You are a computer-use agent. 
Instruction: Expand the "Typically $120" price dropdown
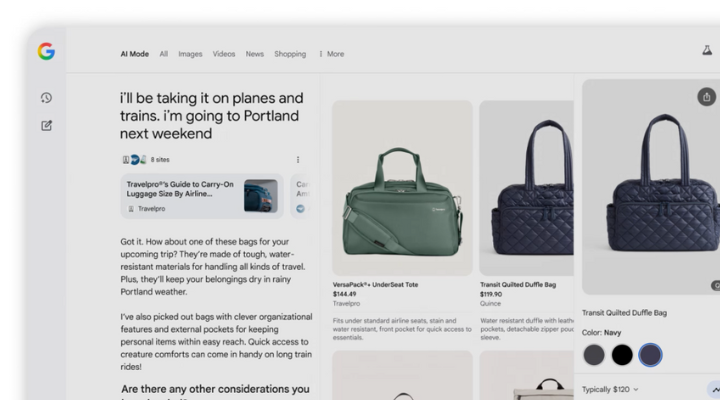pyautogui.click(x=610, y=389)
